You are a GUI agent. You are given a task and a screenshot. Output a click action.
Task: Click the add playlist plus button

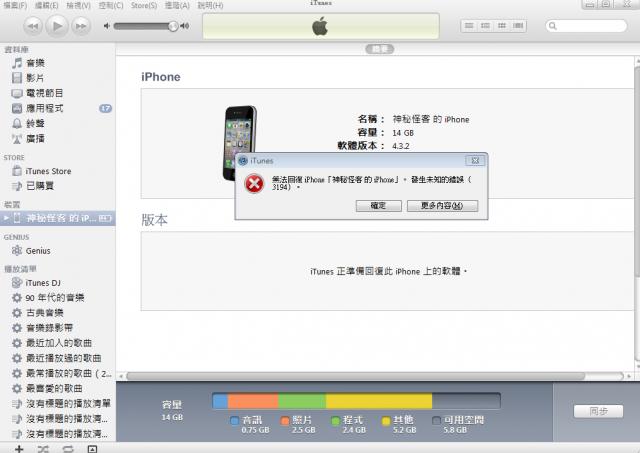point(19,449)
